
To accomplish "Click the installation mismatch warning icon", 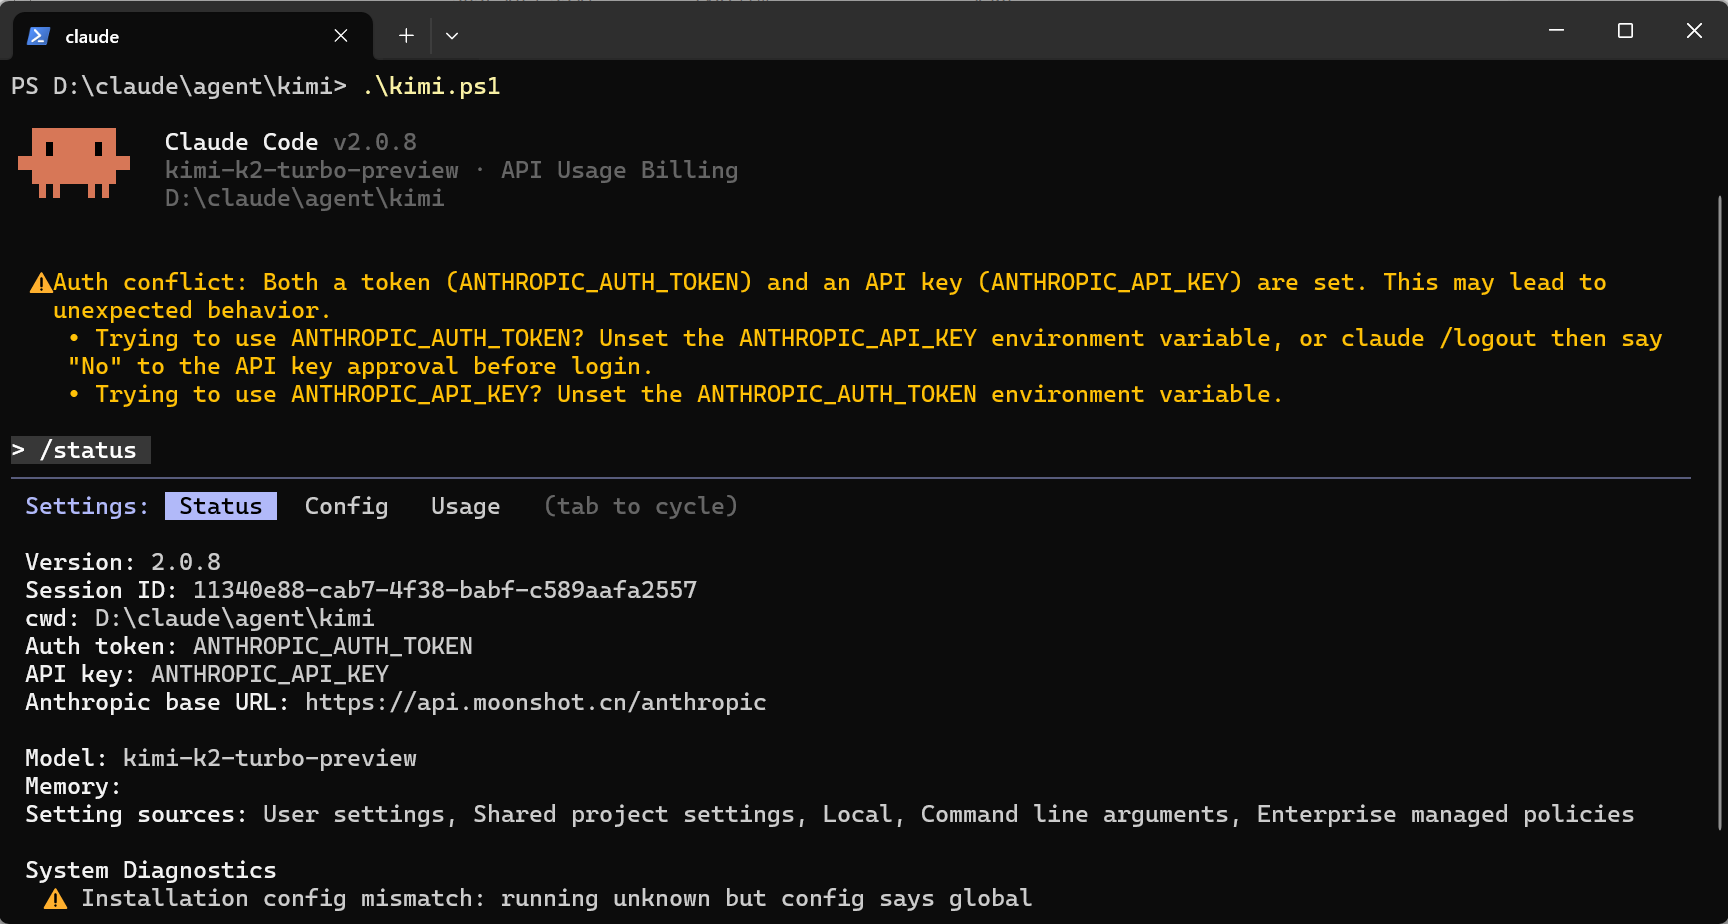I will tap(56, 899).
